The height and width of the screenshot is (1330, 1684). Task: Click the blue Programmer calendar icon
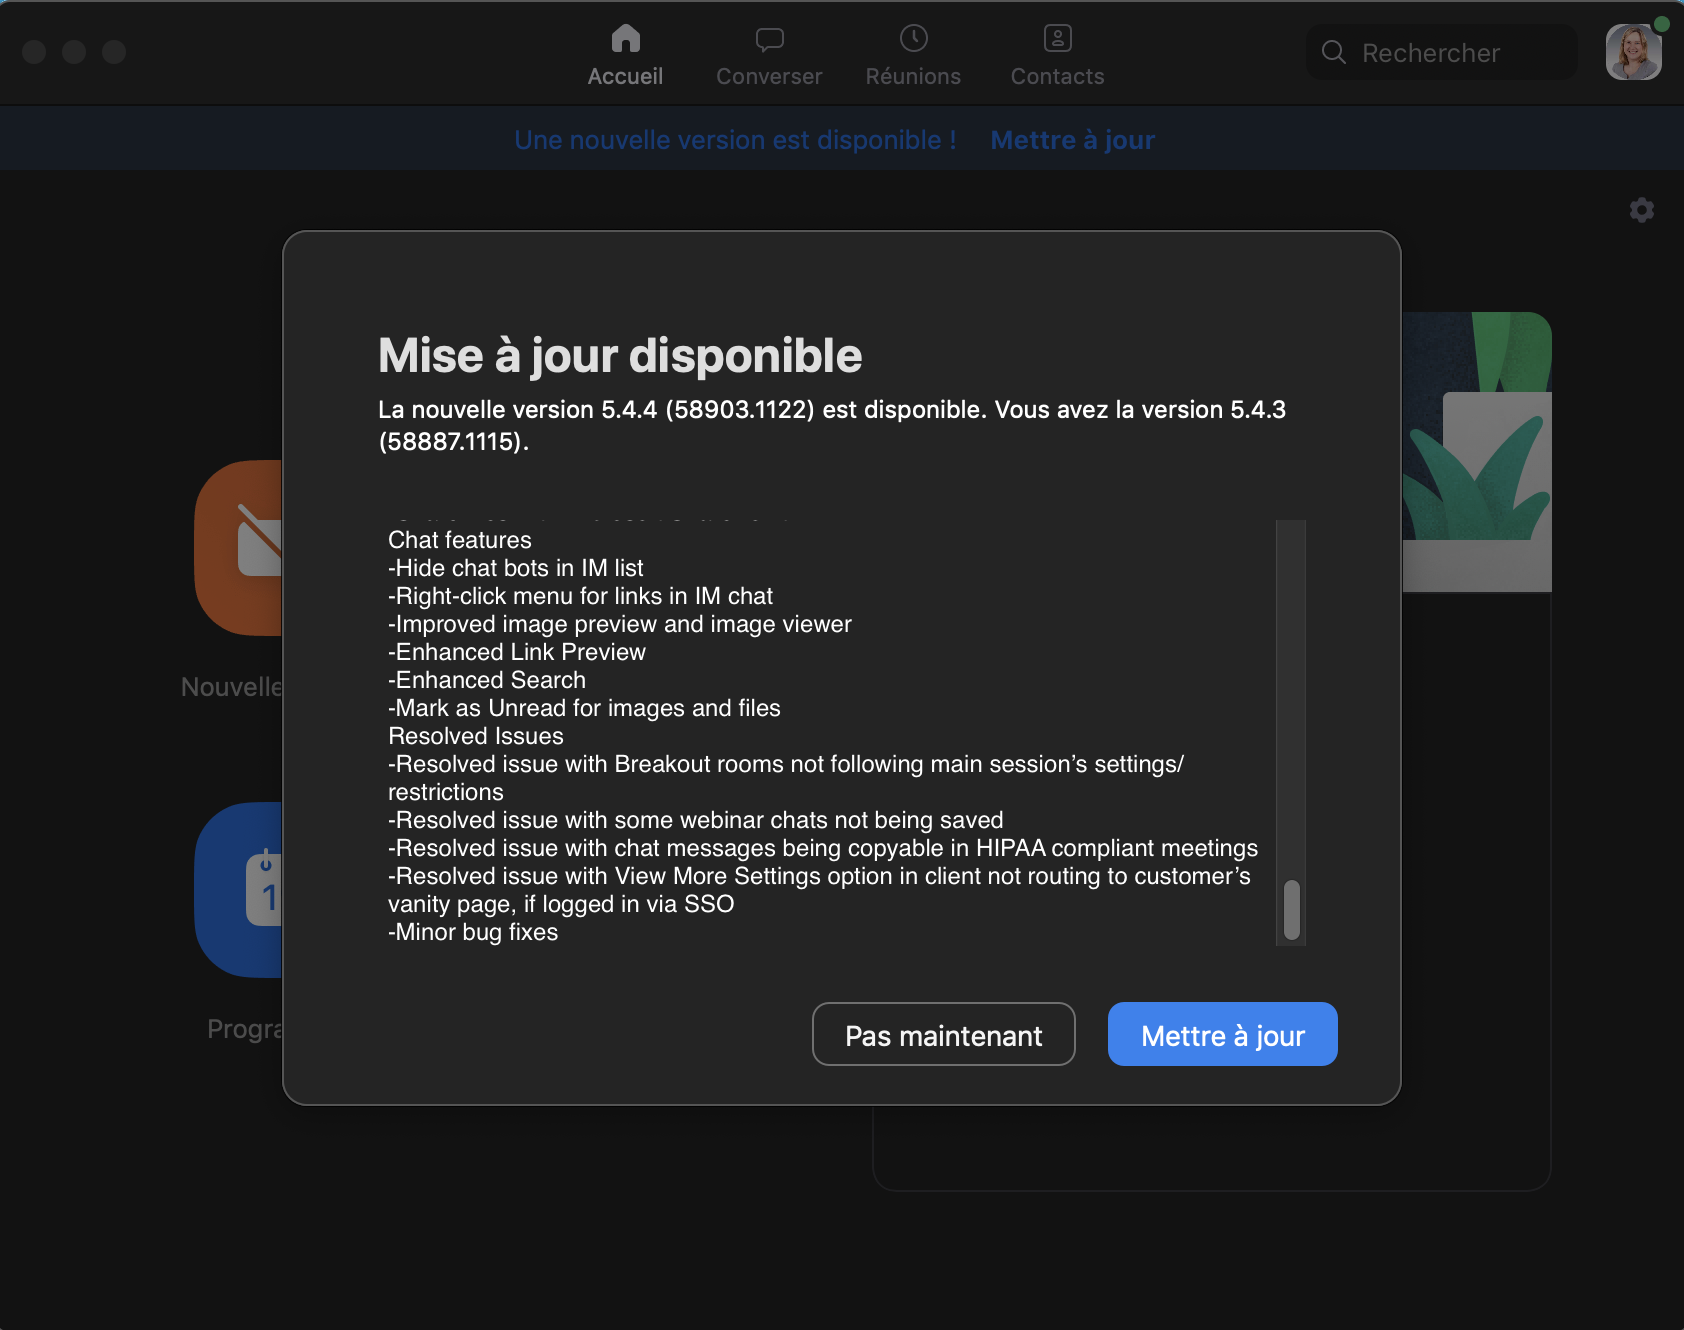point(240,889)
